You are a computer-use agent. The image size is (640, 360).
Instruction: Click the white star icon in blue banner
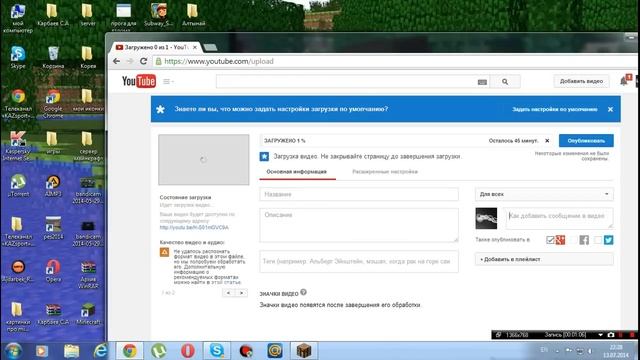[160, 109]
